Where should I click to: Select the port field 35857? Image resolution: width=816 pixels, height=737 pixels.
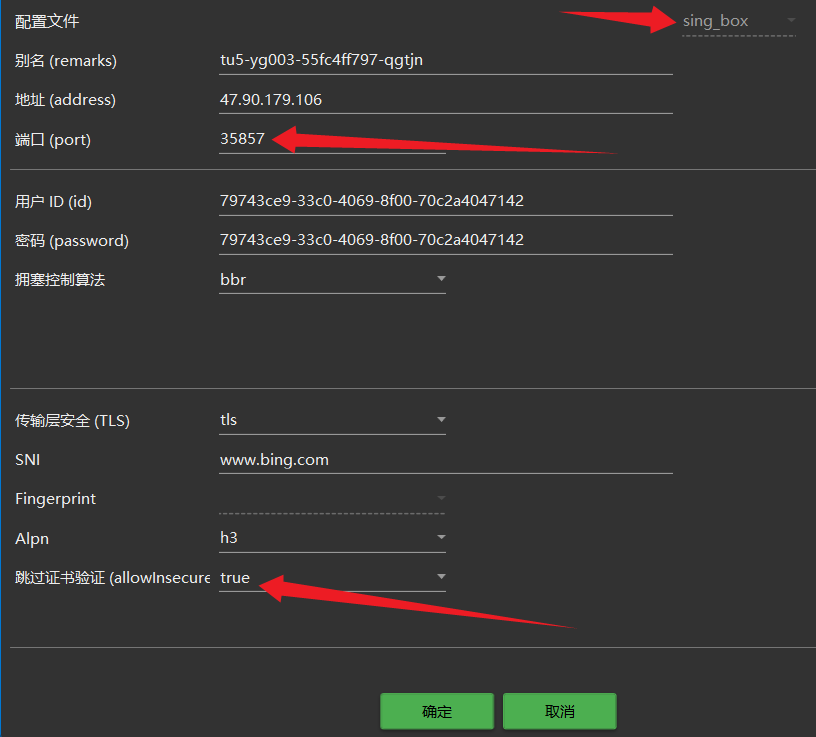tap(332, 139)
